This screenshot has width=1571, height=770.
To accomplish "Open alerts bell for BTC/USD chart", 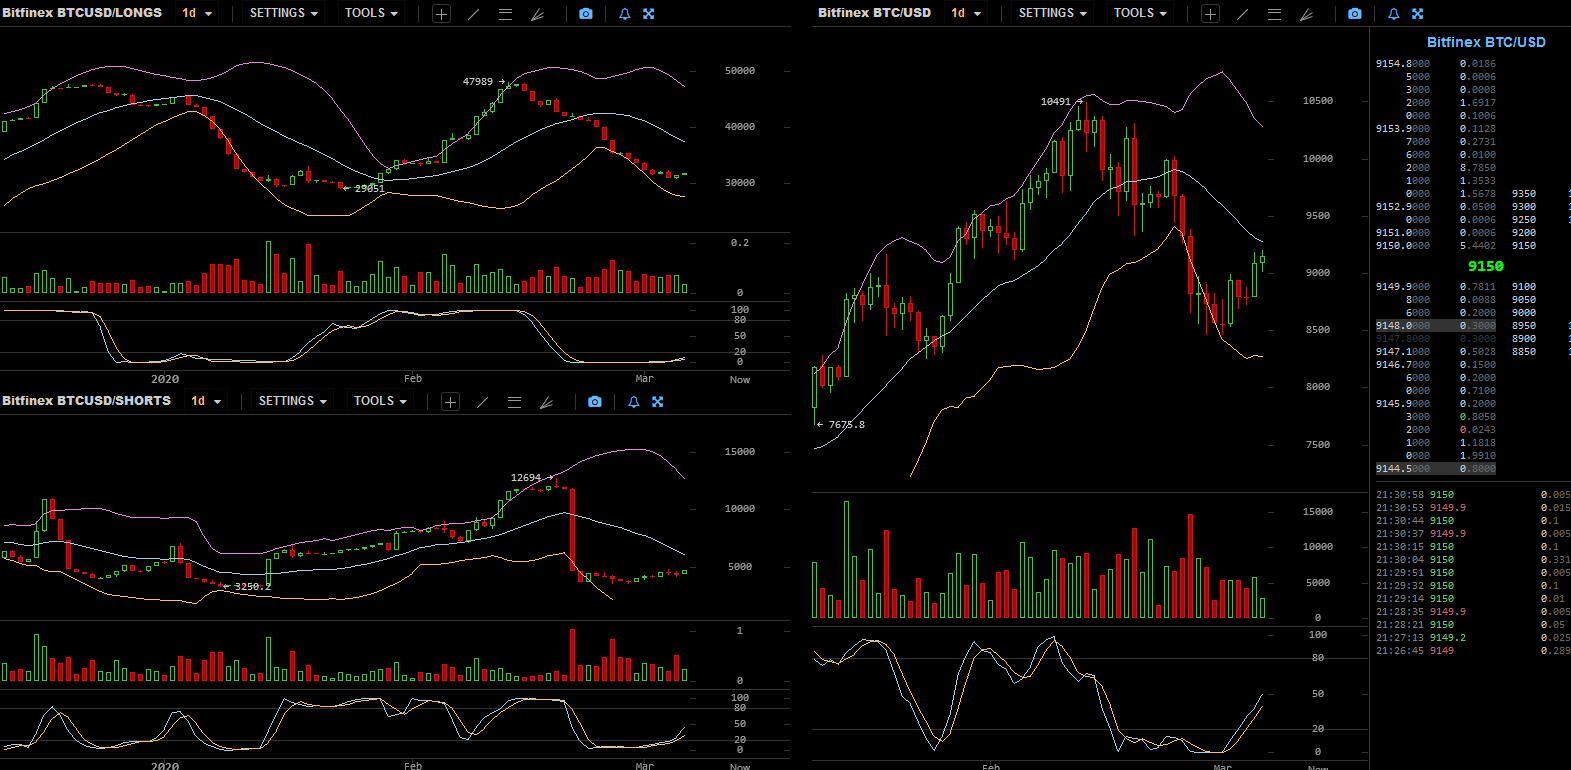I will [1394, 14].
